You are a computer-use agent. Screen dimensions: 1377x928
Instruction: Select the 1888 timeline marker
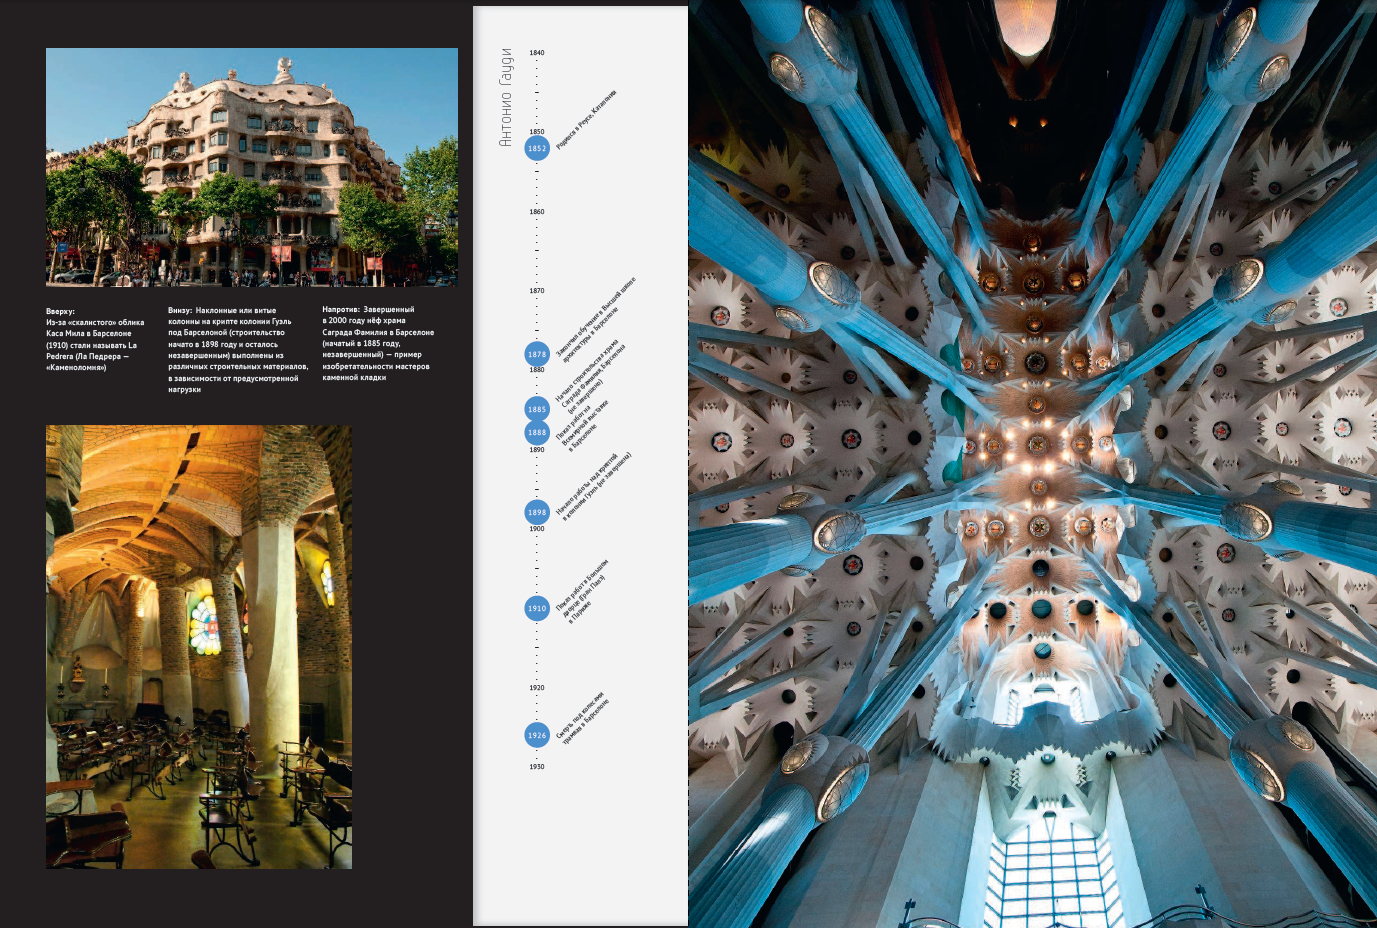[x=537, y=433]
